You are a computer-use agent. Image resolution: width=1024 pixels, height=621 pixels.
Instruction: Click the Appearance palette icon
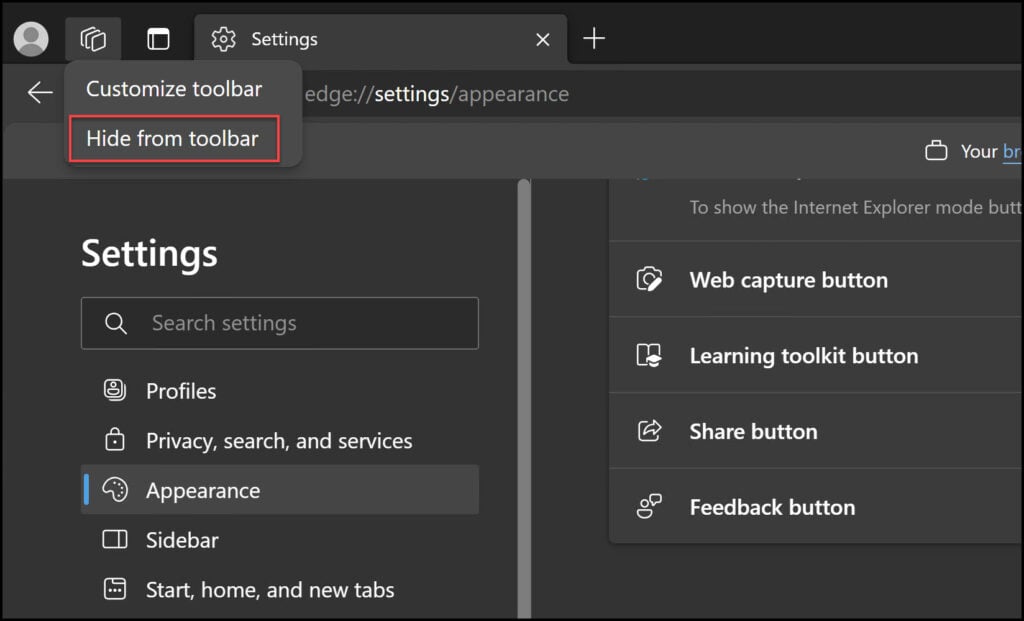tap(115, 490)
